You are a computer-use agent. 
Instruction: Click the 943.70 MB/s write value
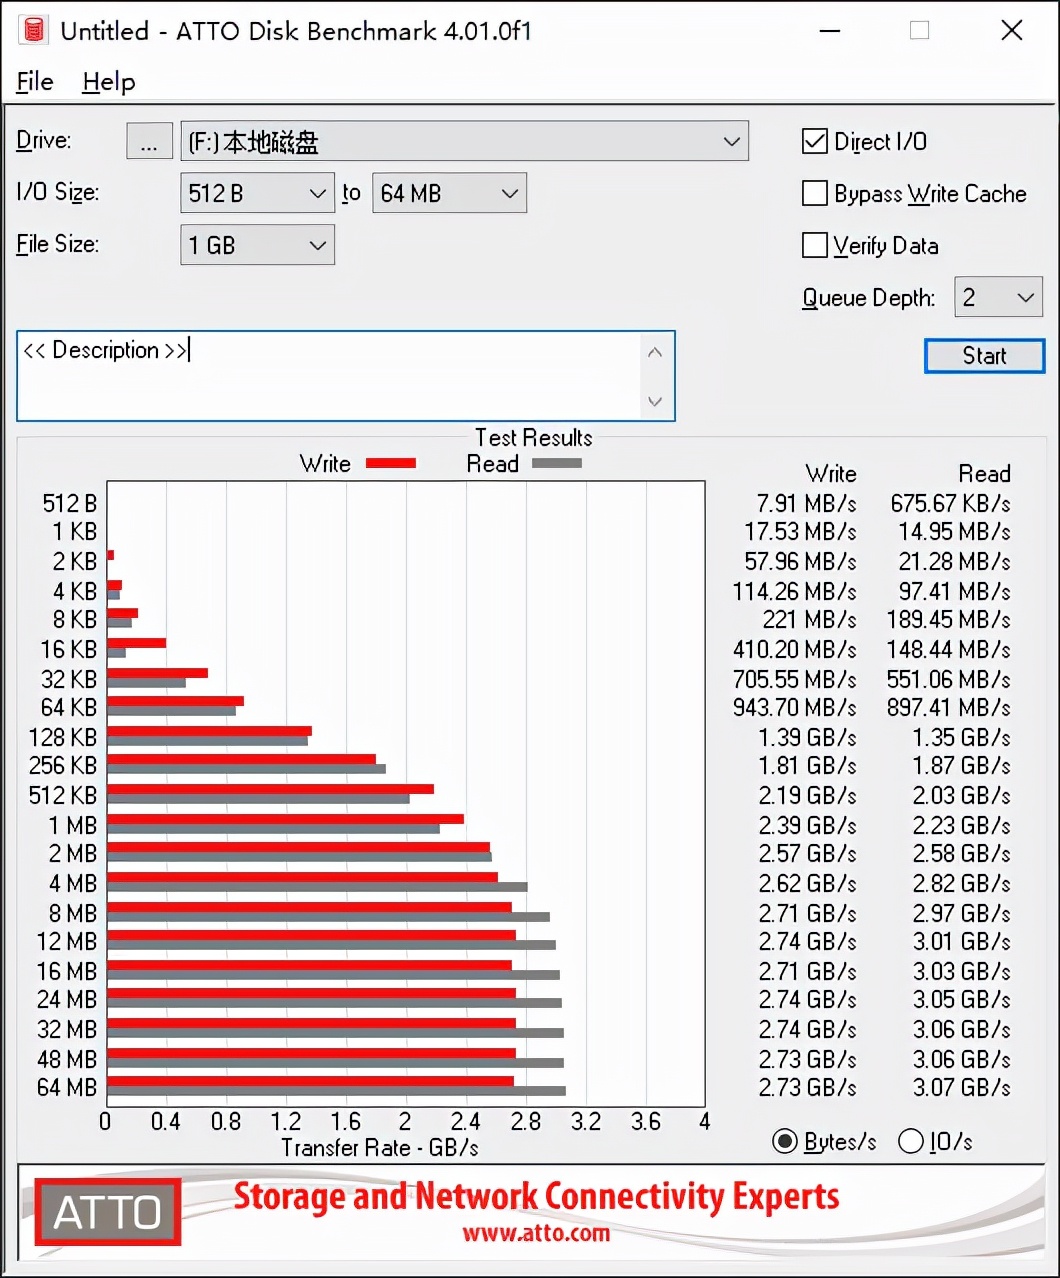point(794,708)
